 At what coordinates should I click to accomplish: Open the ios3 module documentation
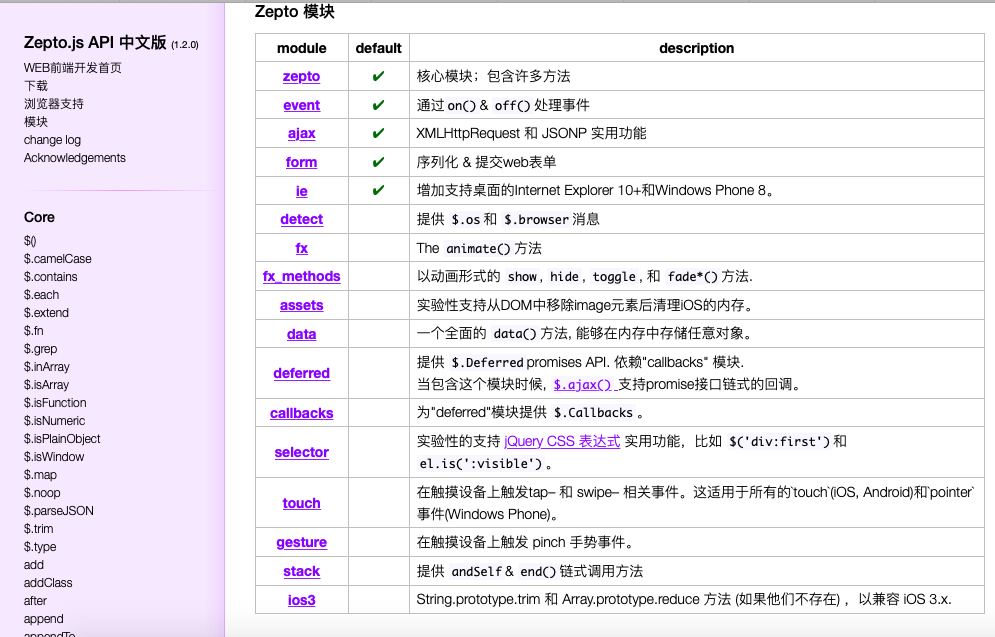click(x=301, y=599)
